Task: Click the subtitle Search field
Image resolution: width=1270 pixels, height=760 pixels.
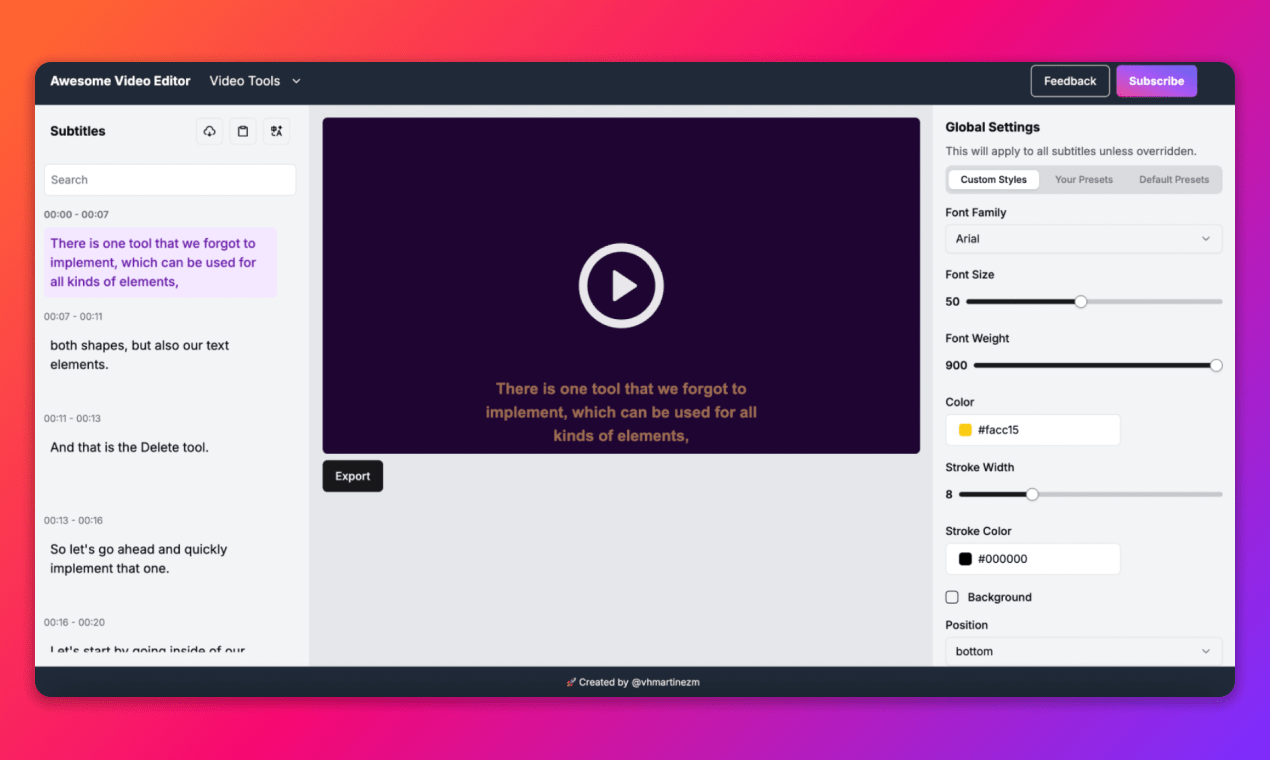Action: click(170, 180)
